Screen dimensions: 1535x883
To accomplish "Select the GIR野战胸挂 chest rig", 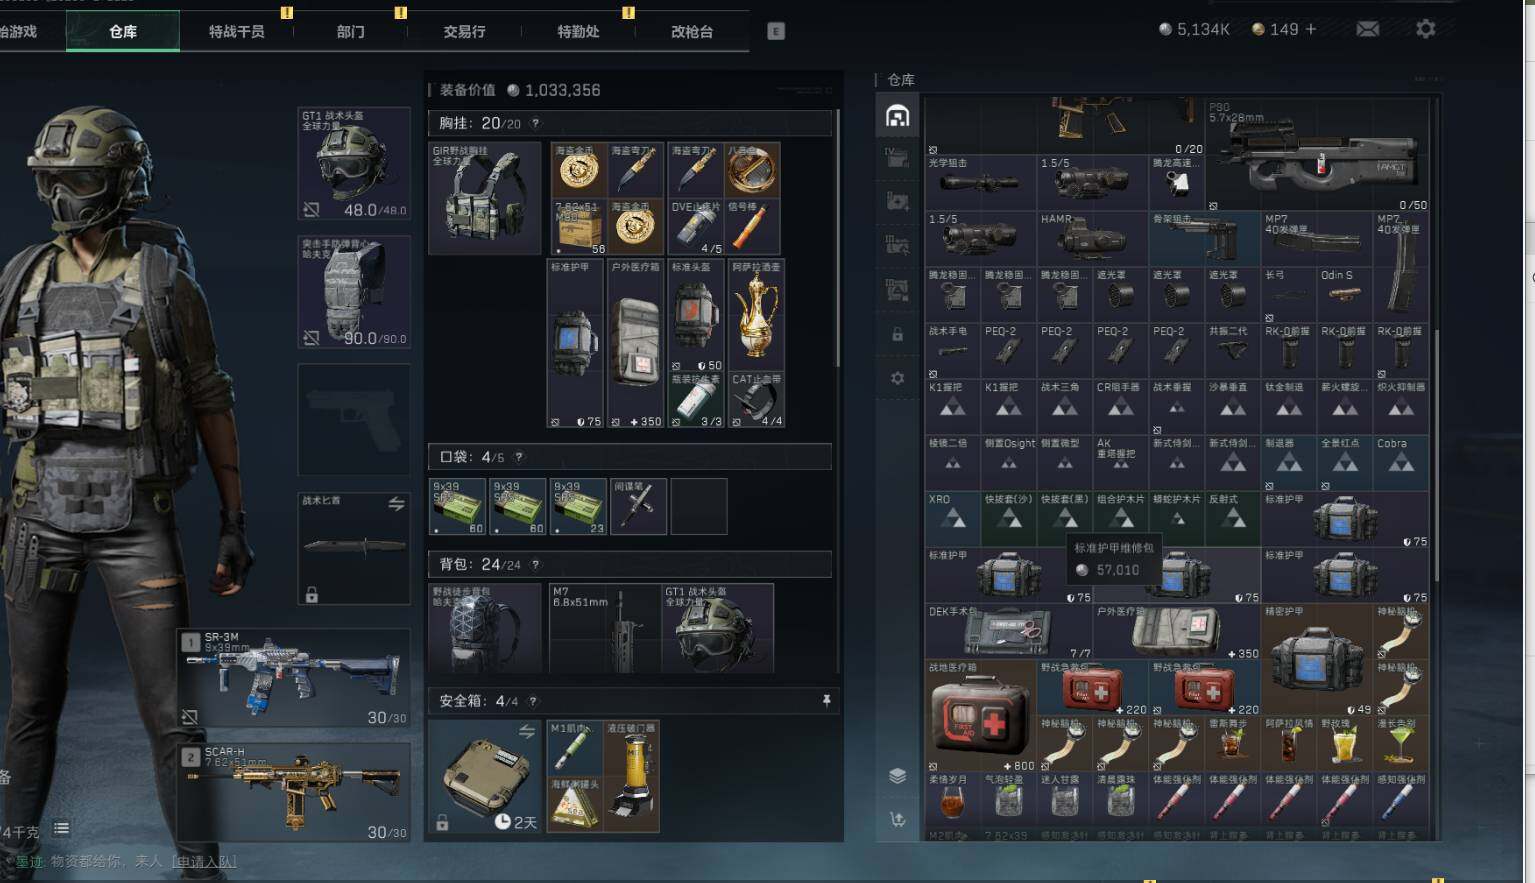I will pyautogui.click(x=485, y=198).
